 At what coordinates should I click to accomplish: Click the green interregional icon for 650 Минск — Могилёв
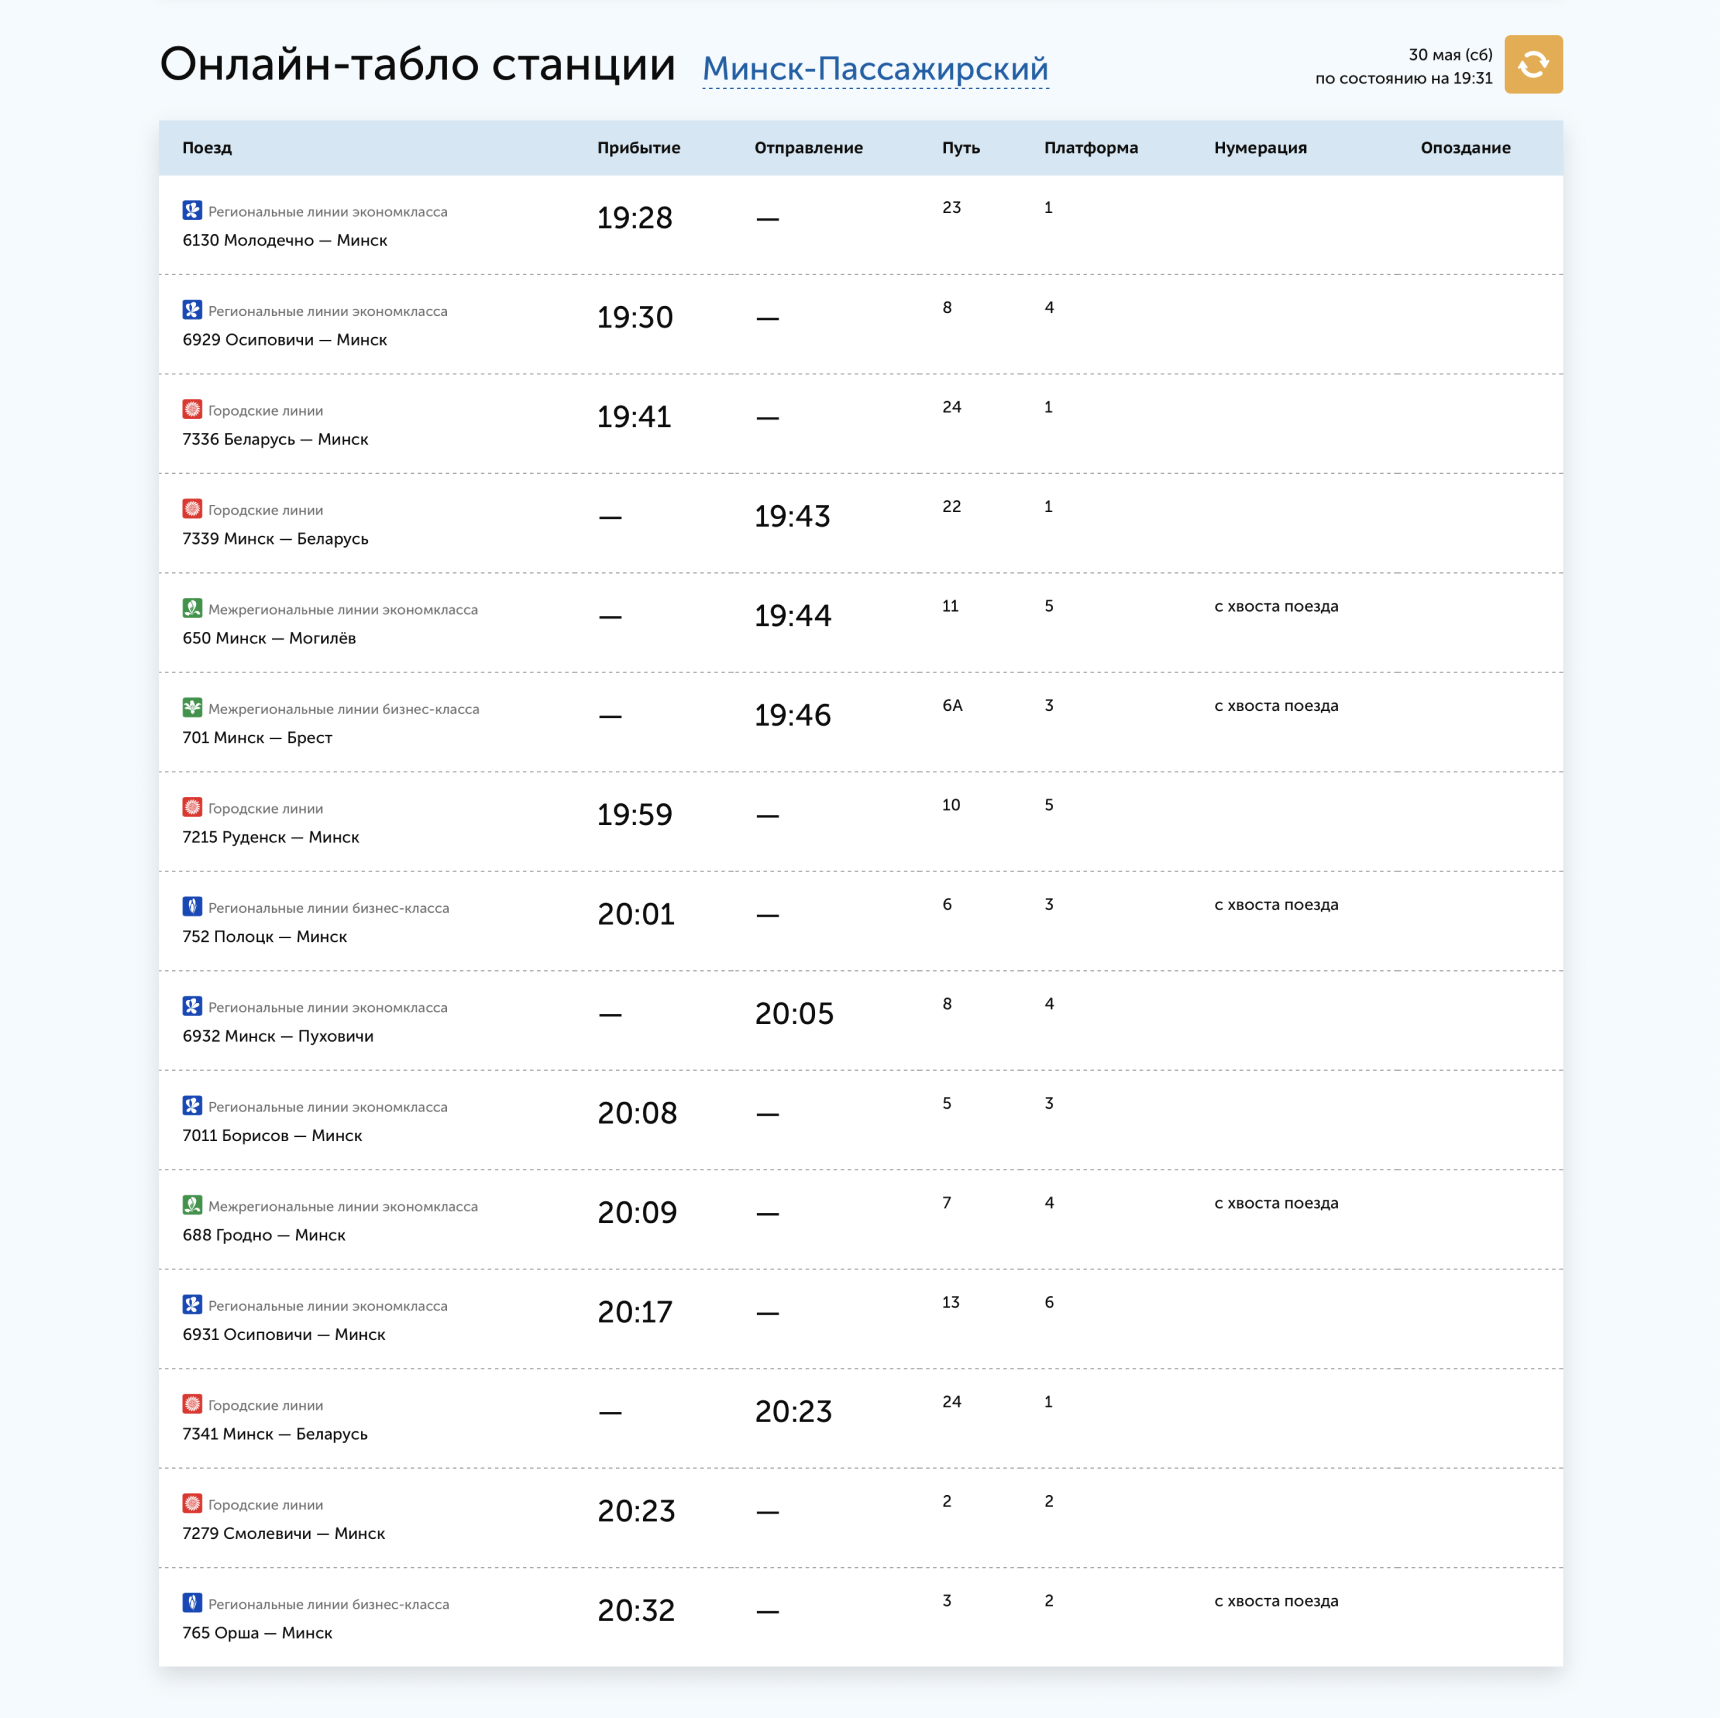point(192,609)
